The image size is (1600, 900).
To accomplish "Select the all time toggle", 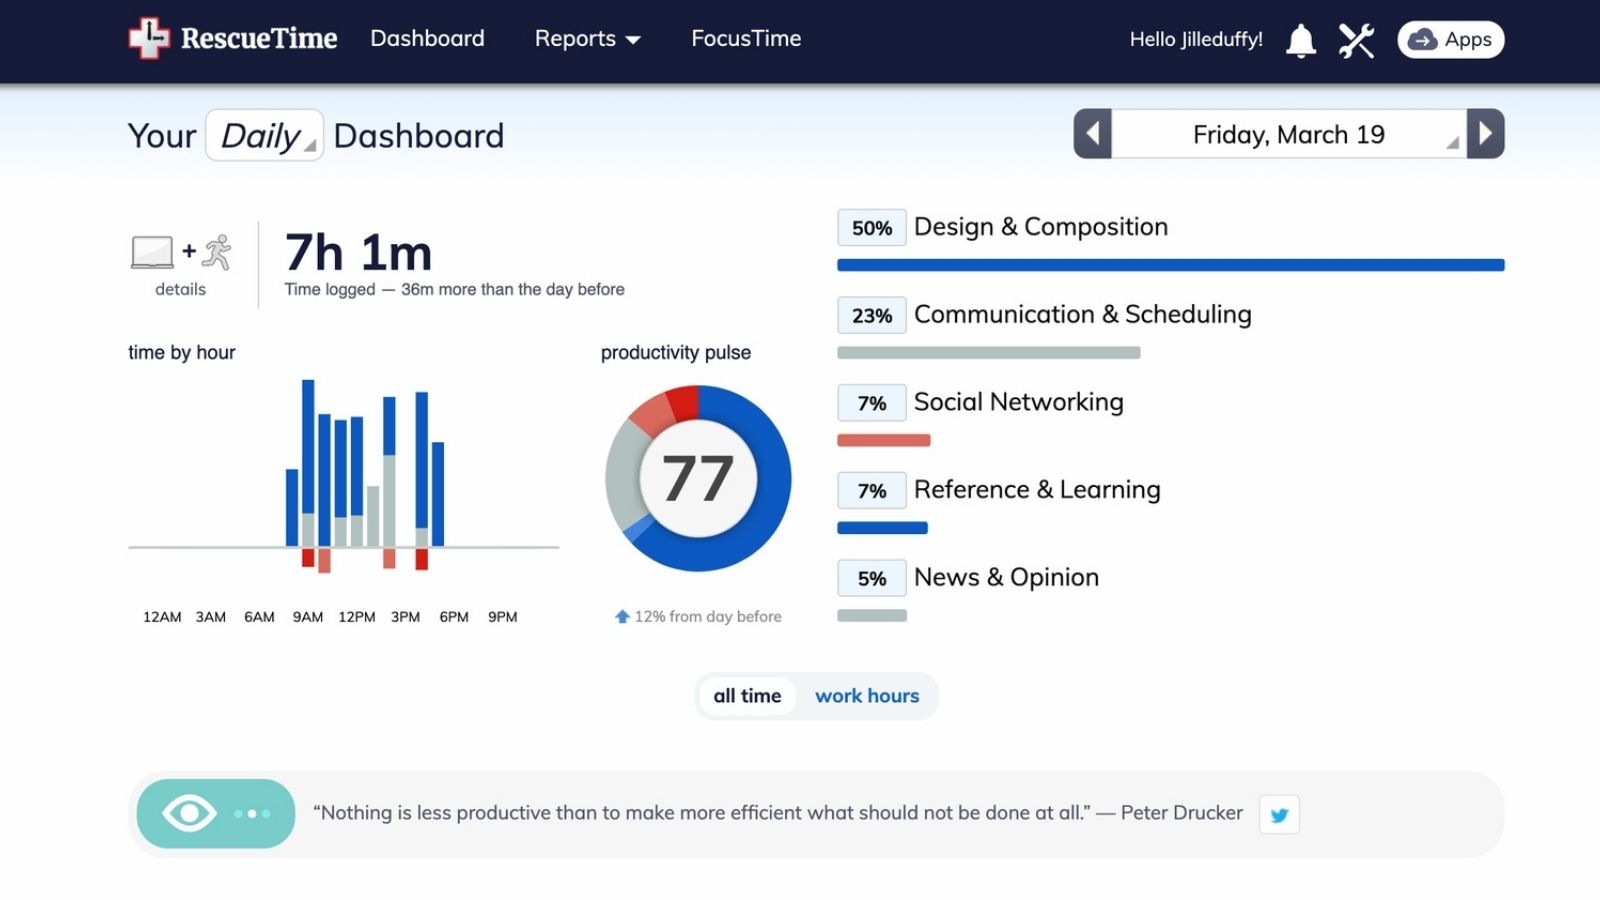I will tap(747, 696).
